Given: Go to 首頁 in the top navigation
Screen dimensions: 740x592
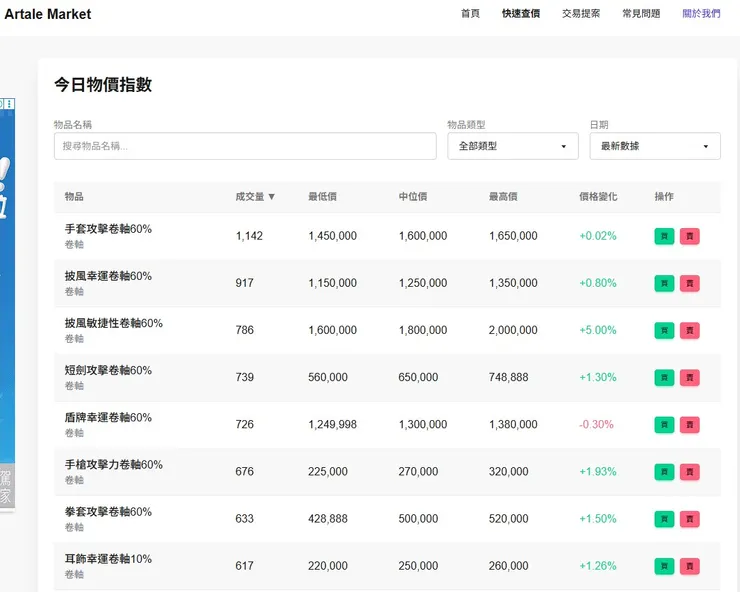Looking at the screenshot, I should click(x=470, y=14).
